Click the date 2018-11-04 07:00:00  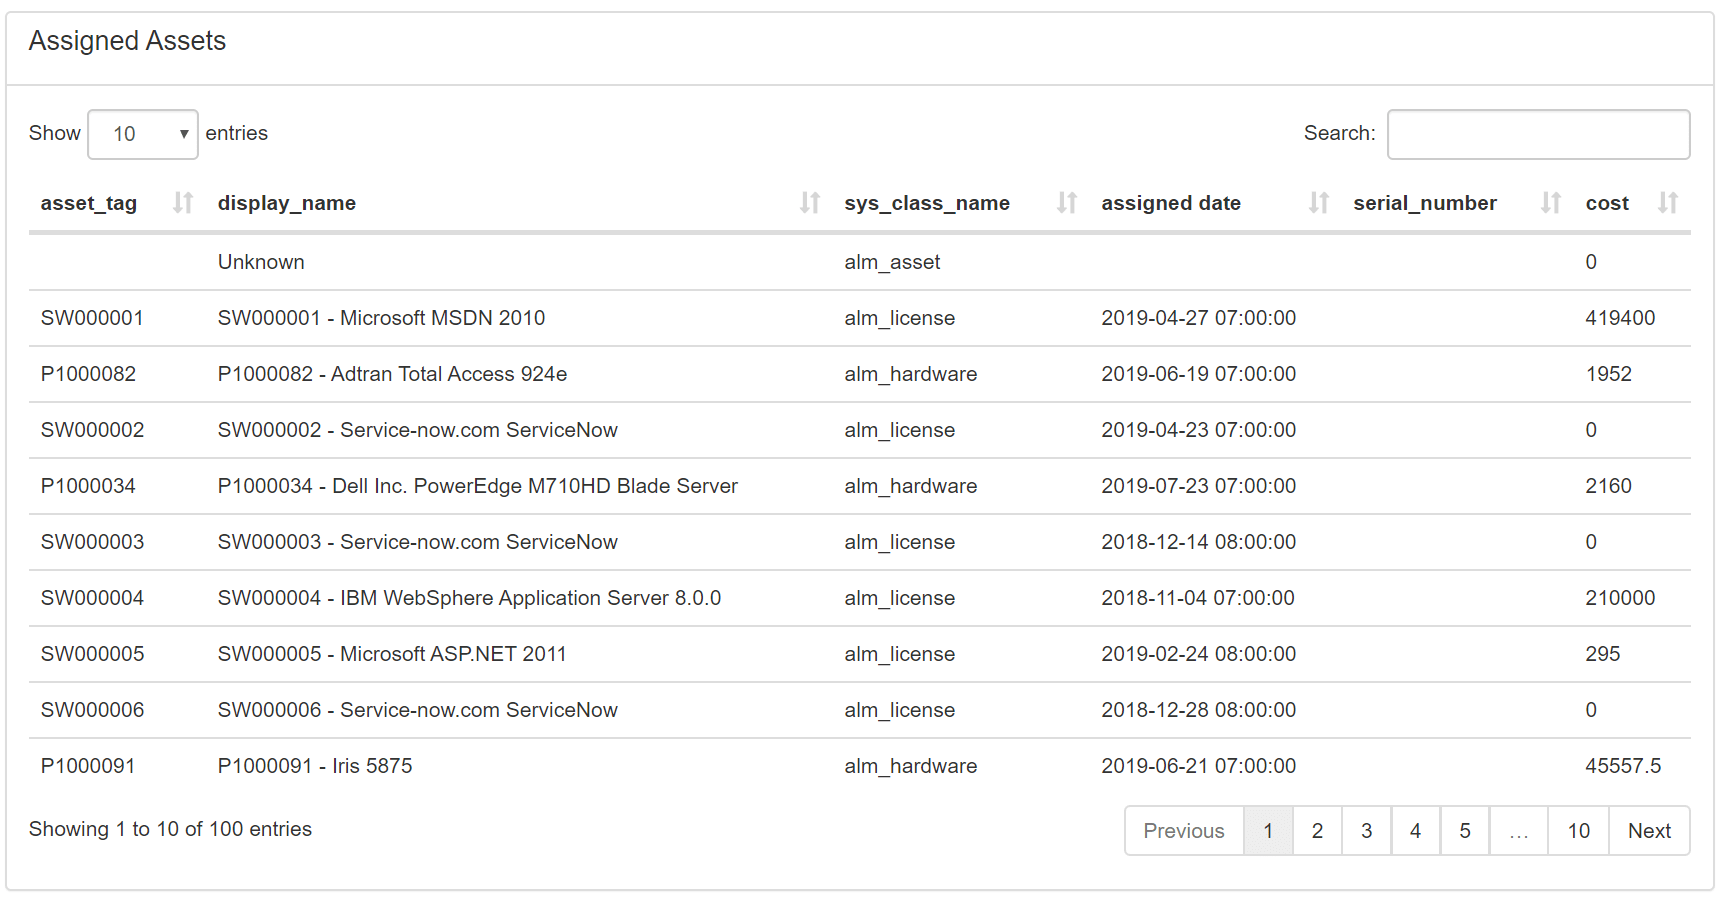1198,598
